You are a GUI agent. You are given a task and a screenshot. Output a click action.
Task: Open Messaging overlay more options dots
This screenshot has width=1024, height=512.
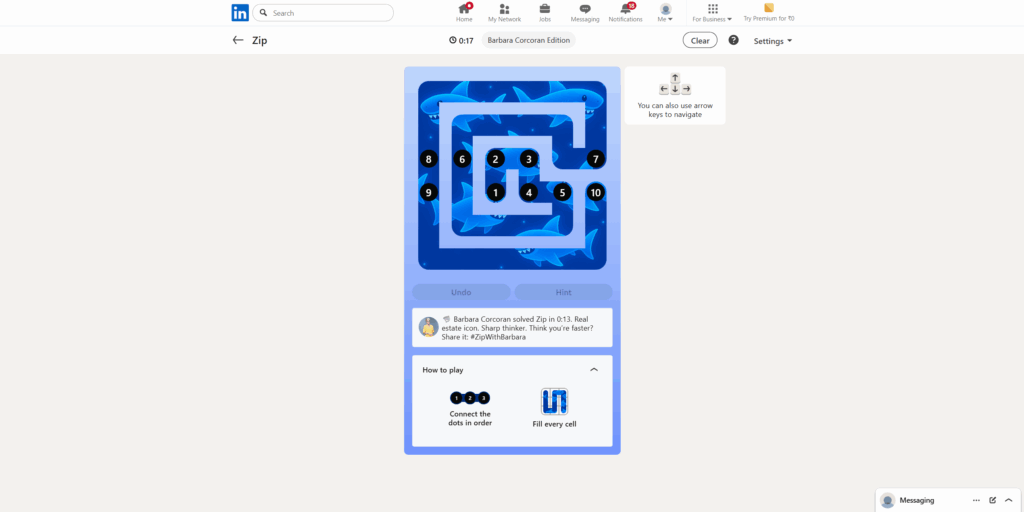click(x=976, y=500)
